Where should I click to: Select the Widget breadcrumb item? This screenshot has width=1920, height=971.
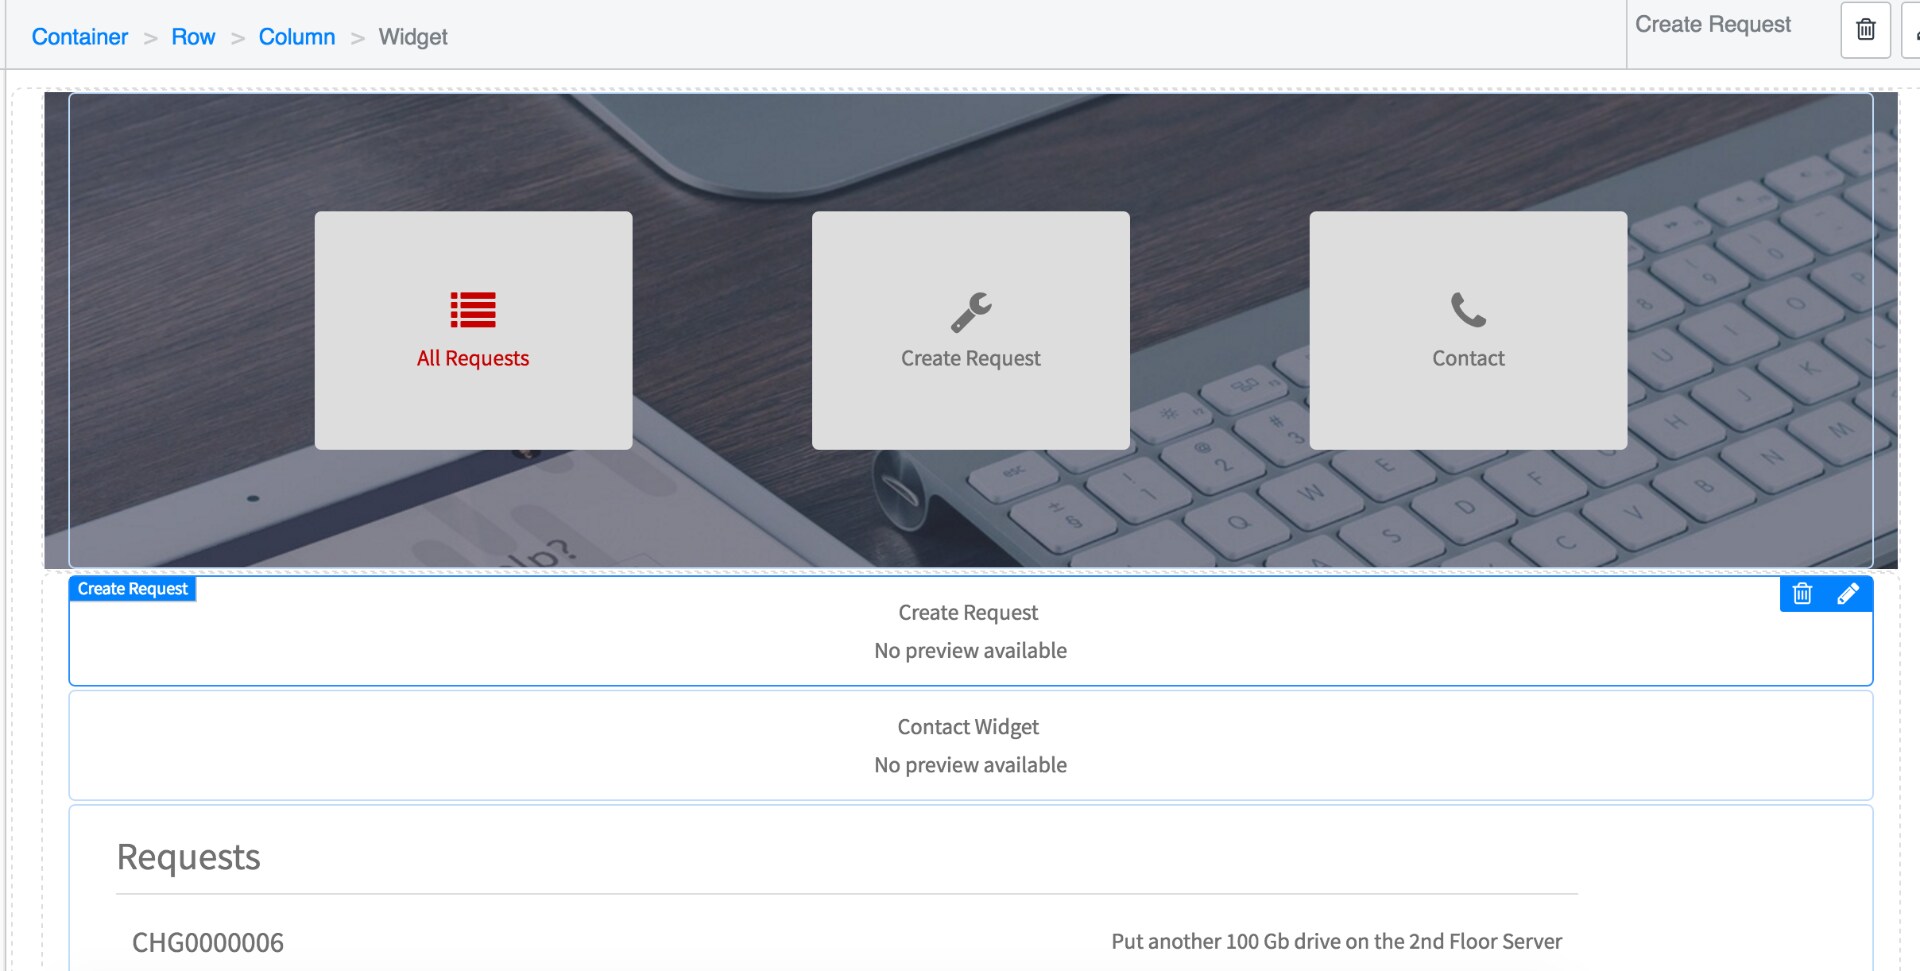[x=413, y=37]
